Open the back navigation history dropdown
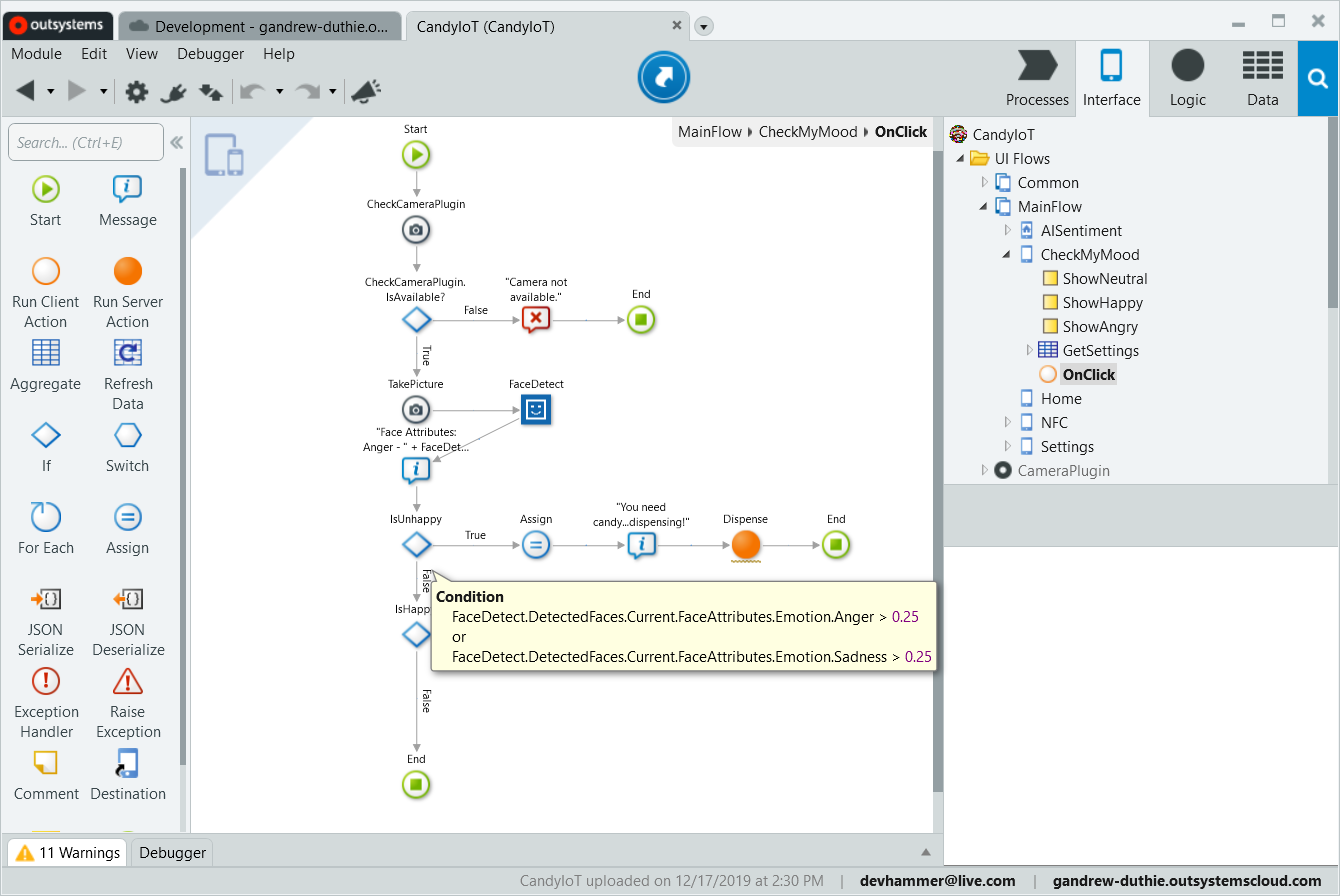This screenshot has height=896, width=1340. pos(50,92)
